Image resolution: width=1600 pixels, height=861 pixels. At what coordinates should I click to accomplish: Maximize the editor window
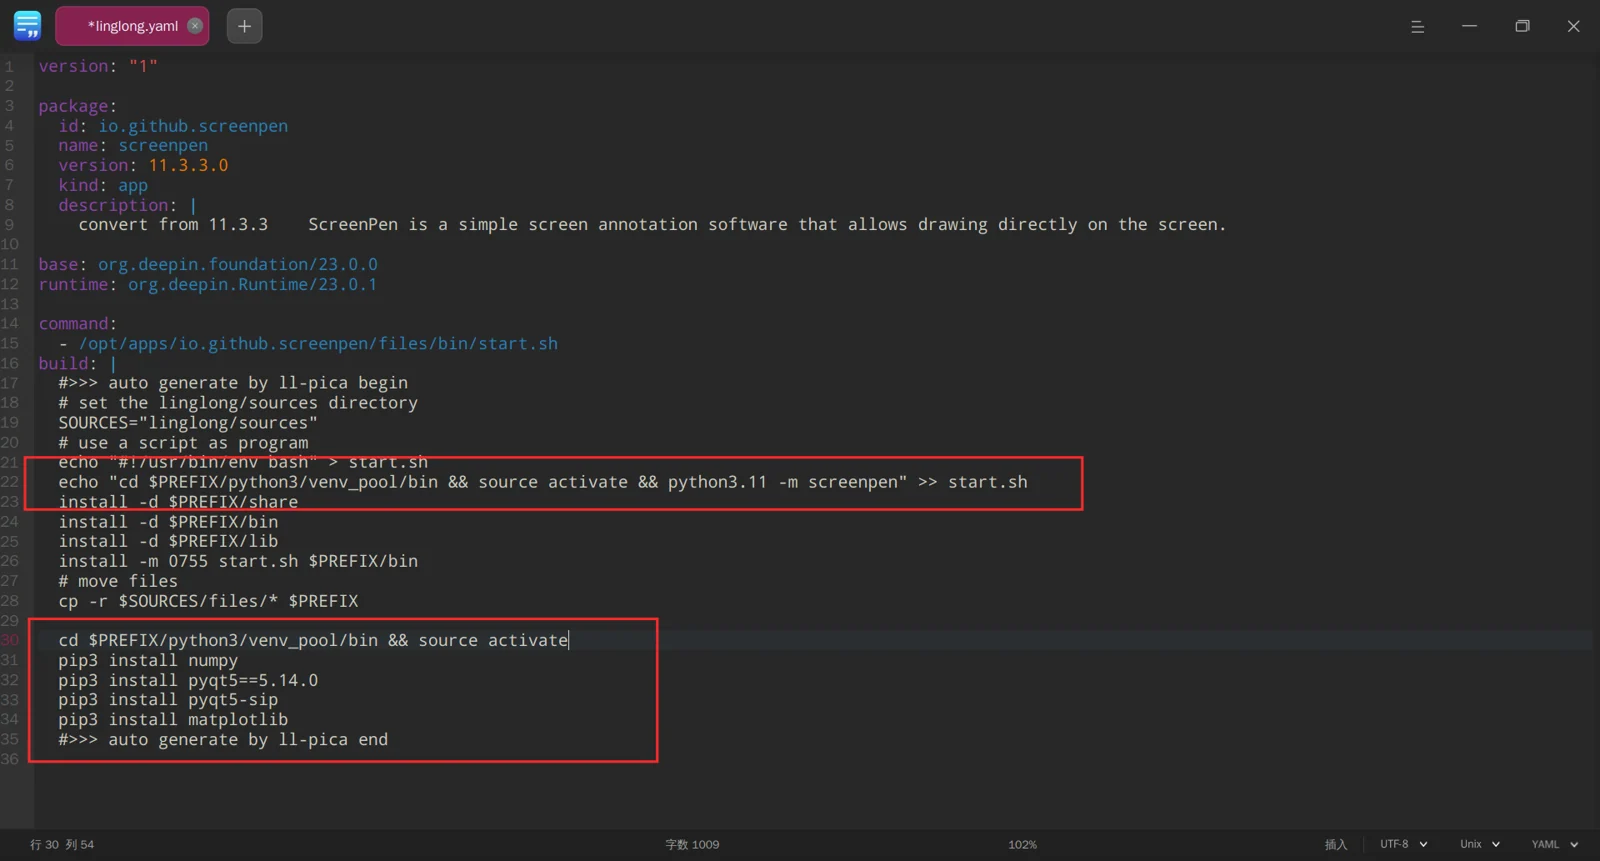tap(1522, 26)
